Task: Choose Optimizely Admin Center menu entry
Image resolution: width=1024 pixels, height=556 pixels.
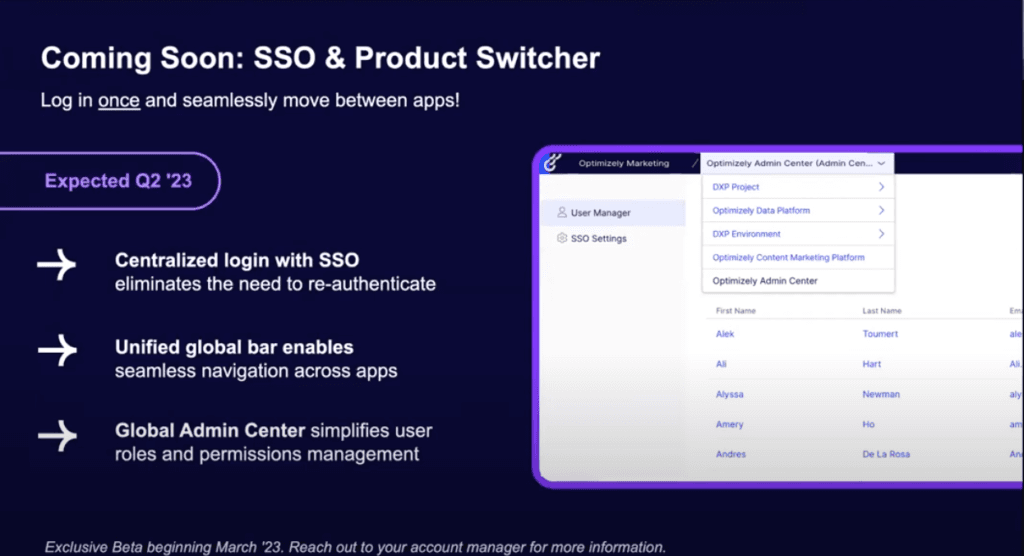Action: (x=765, y=281)
